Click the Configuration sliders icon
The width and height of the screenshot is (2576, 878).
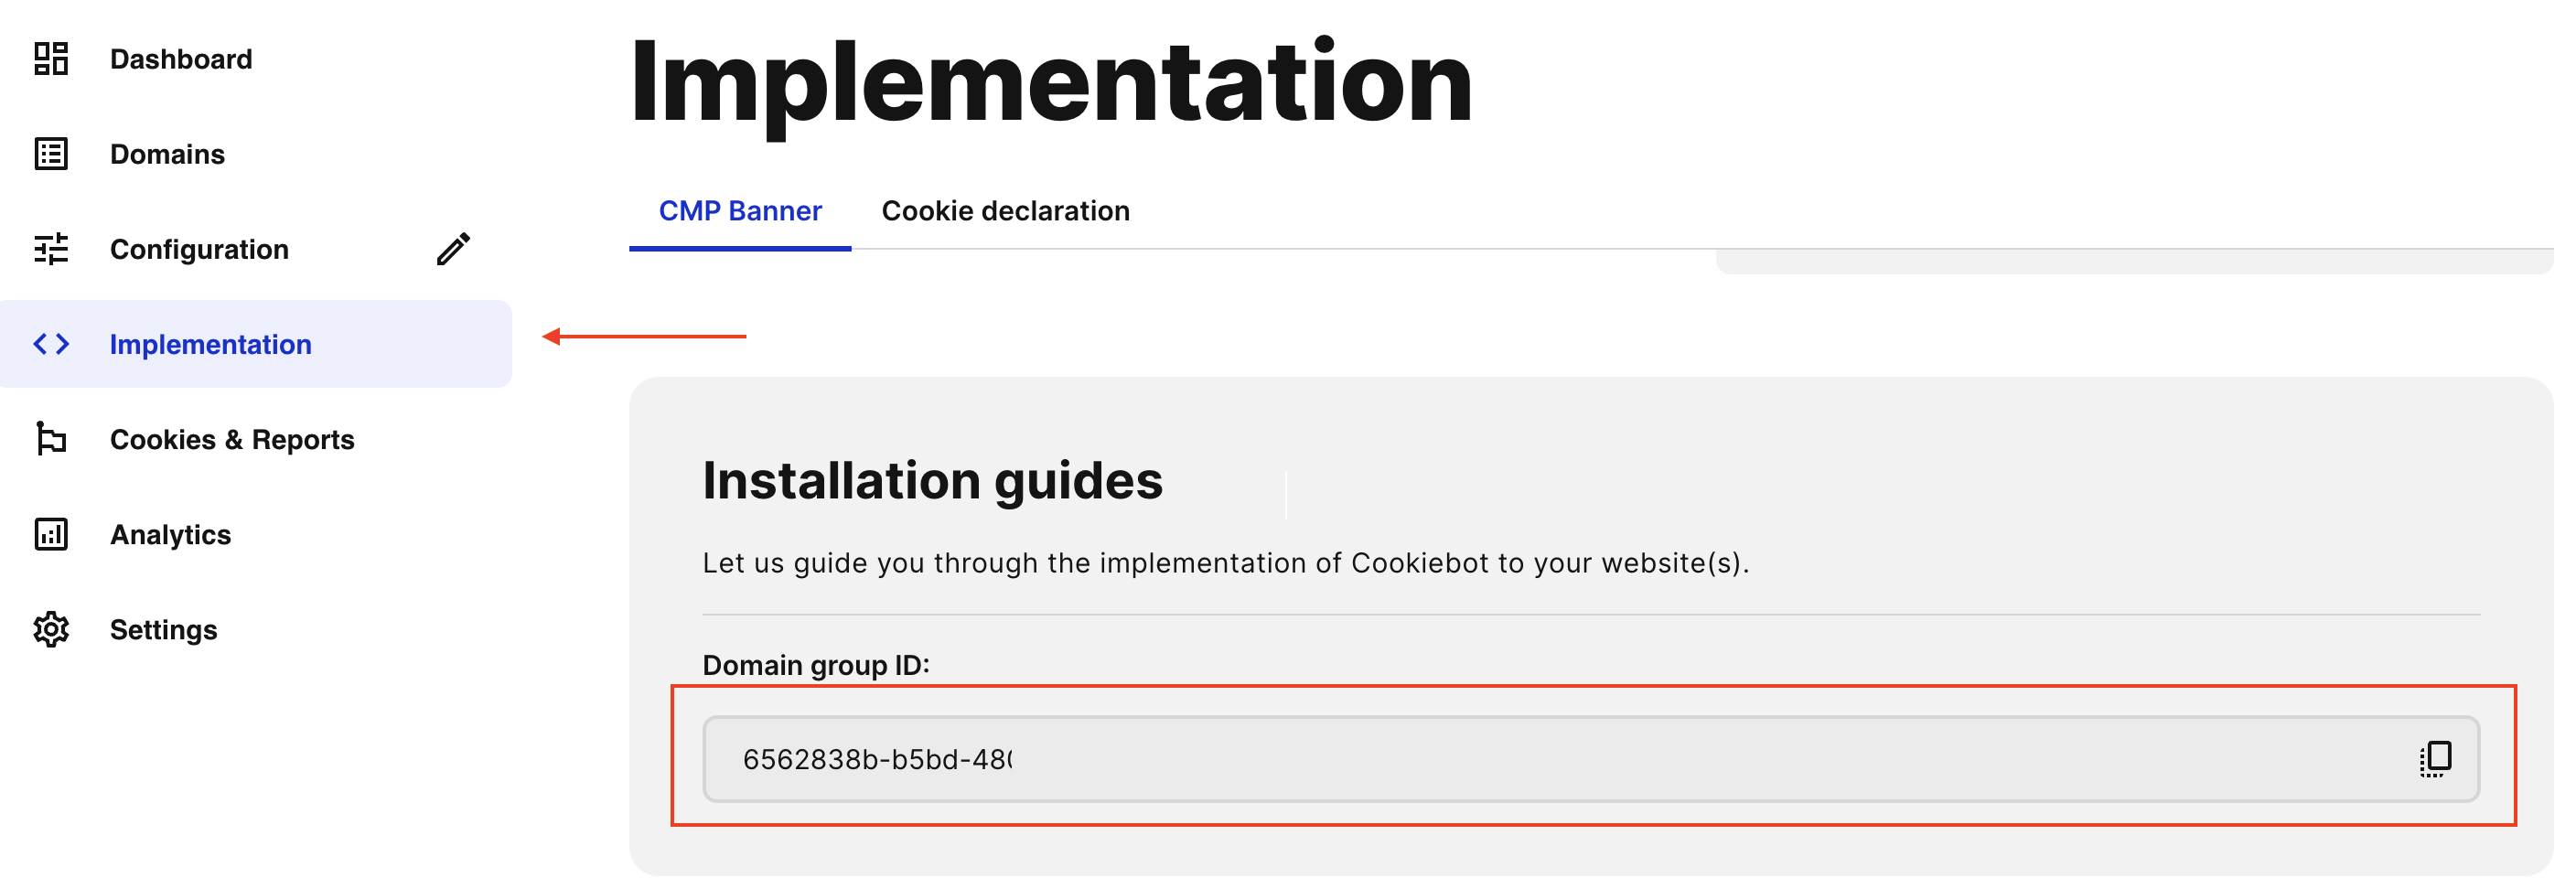pyautogui.click(x=50, y=249)
